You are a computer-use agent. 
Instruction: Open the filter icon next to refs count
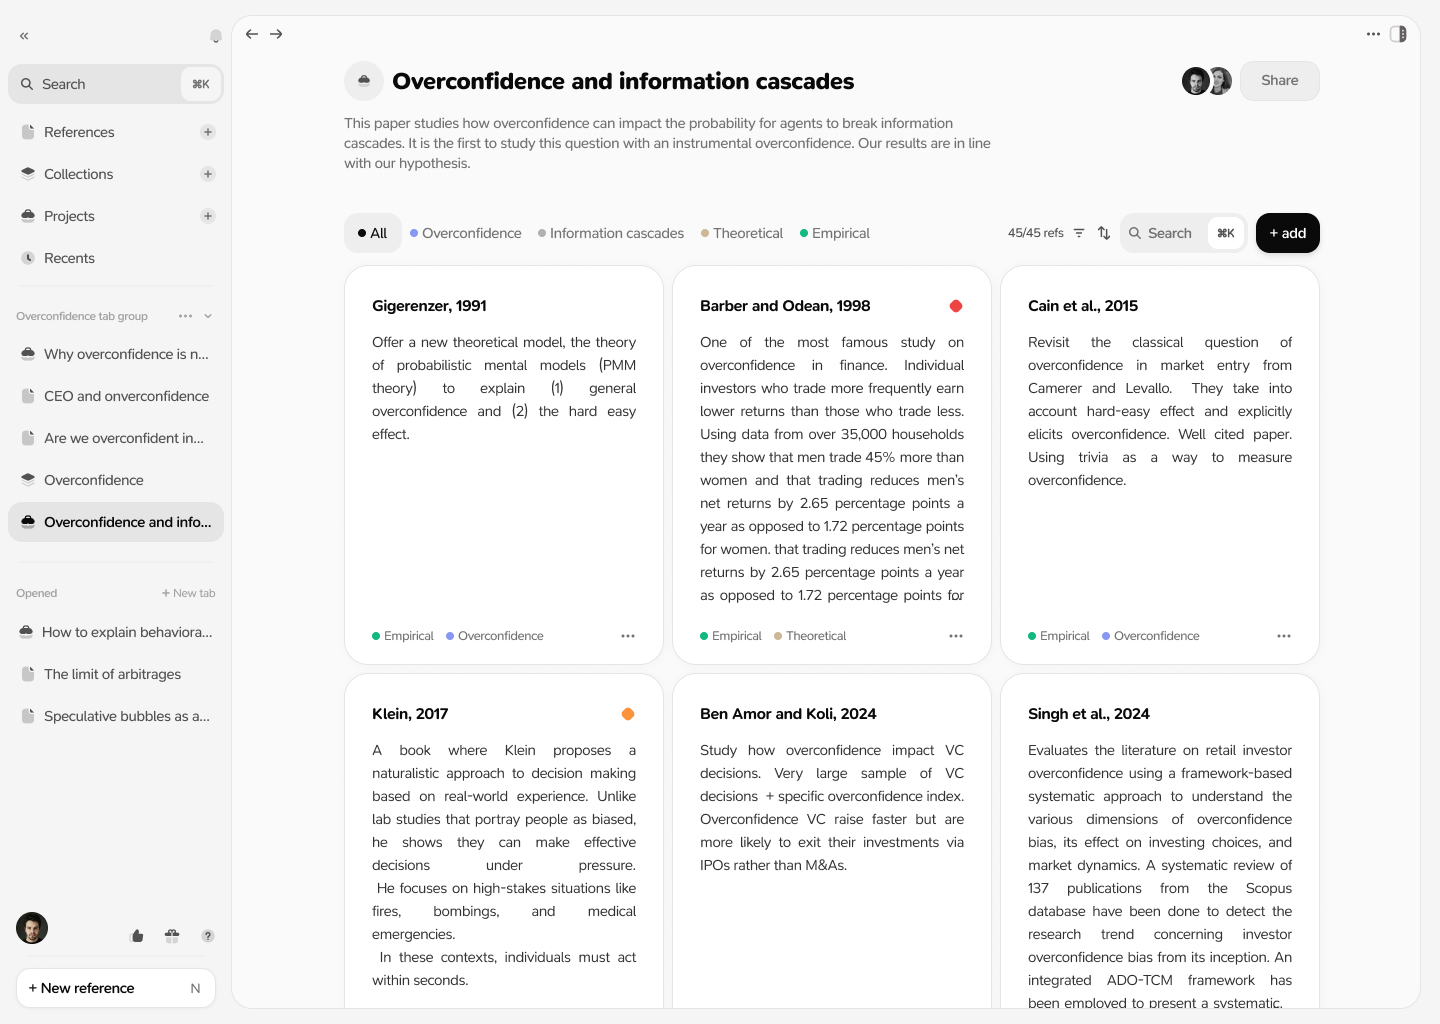point(1079,233)
